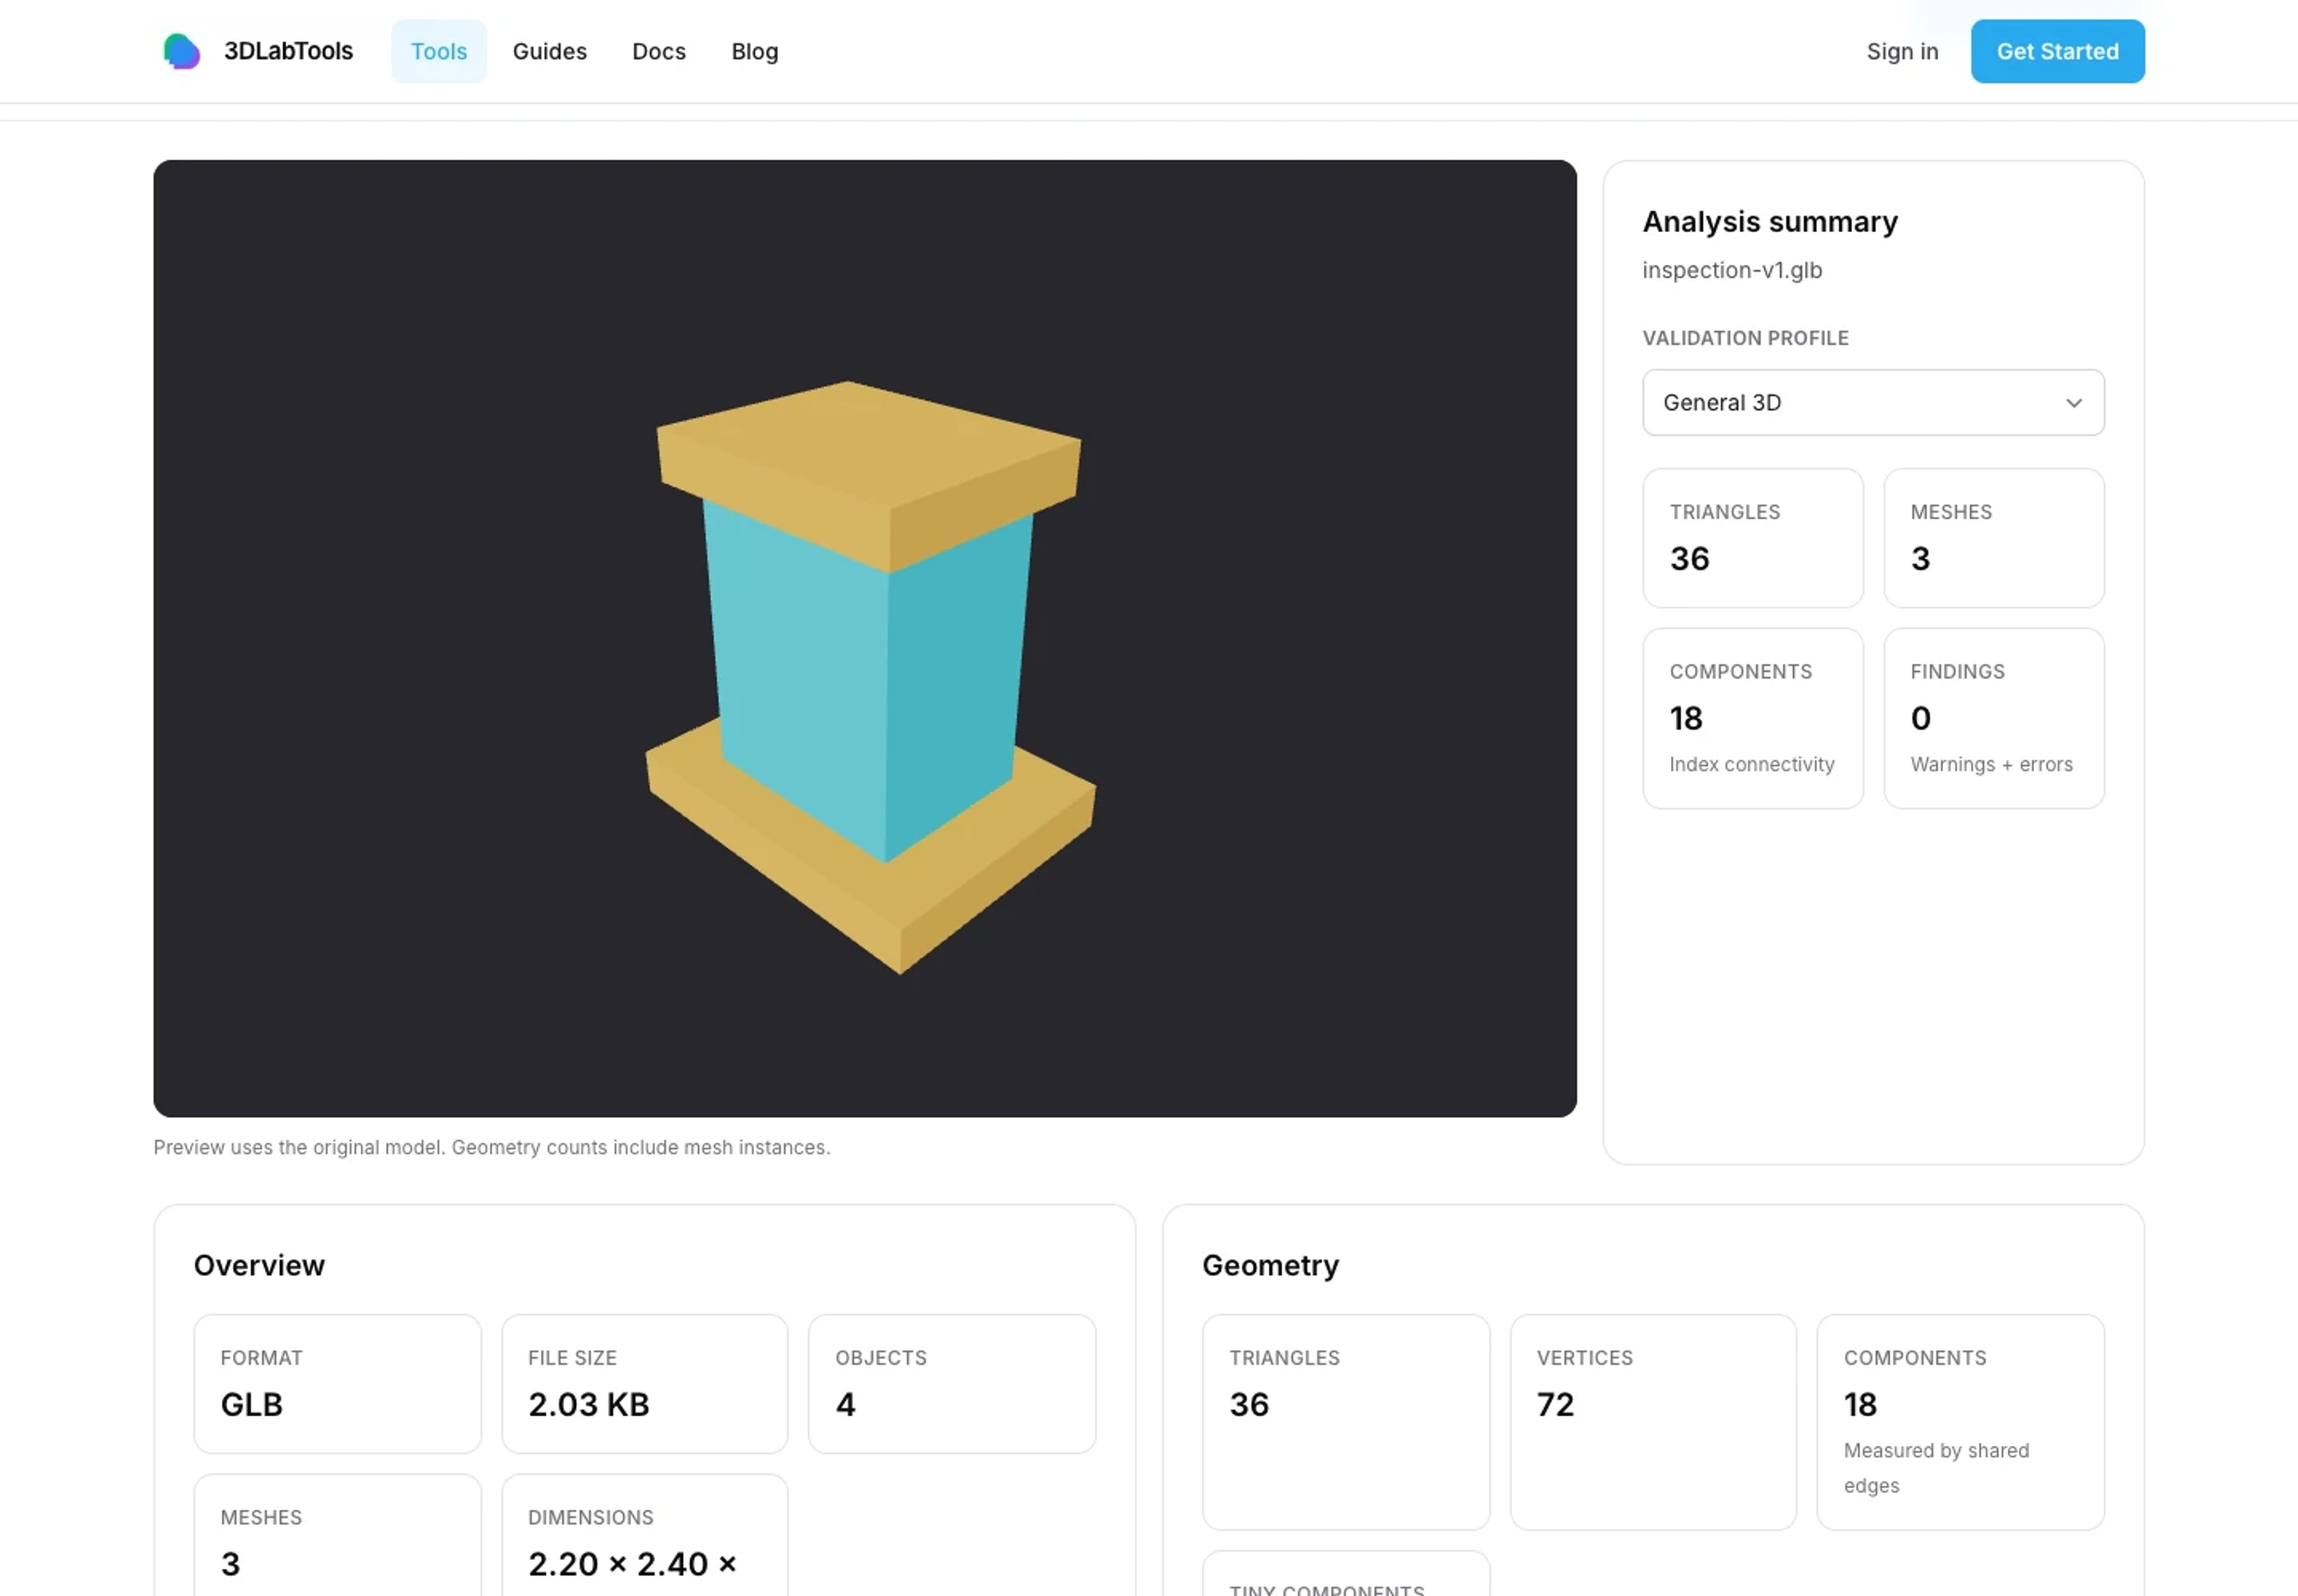Click the Triangles 36 summary card
Screen dimensions: 2298x1596
click(1753, 538)
